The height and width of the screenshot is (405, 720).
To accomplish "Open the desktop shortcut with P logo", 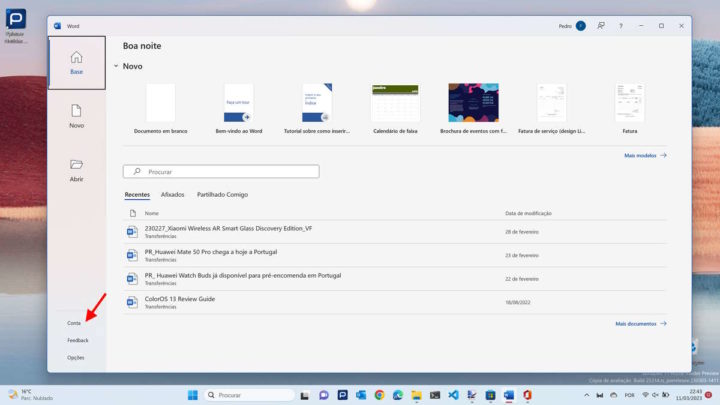I will [16, 26].
